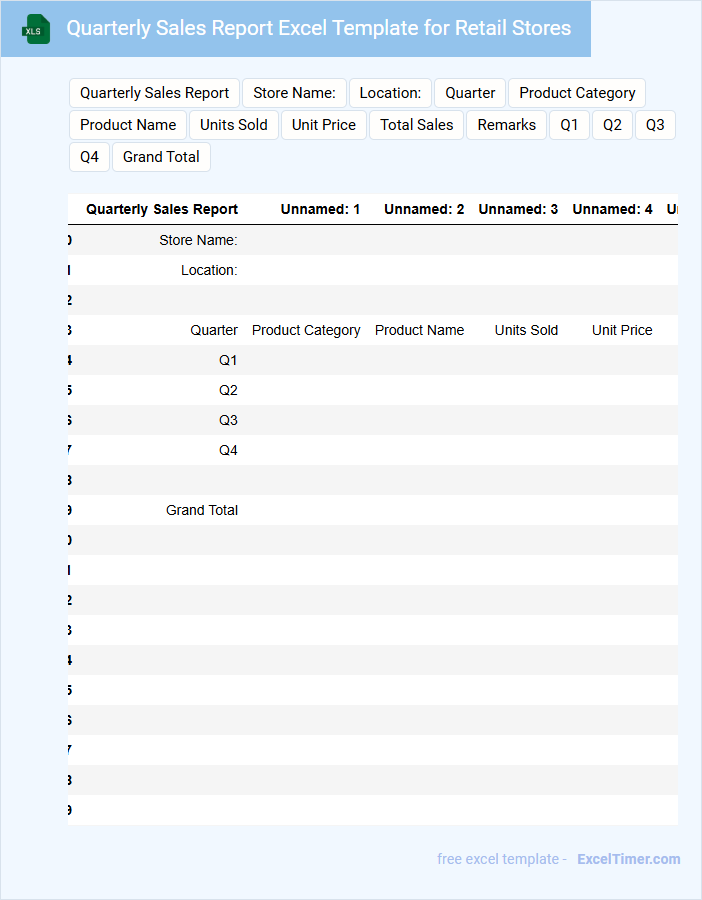Open the ExcelTimer.com link
702x900 pixels.
click(629, 859)
